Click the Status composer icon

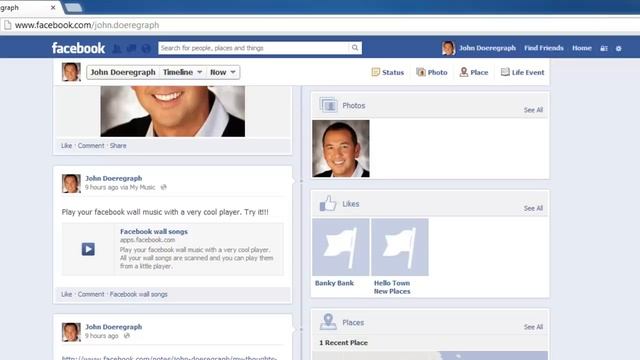click(x=376, y=72)
